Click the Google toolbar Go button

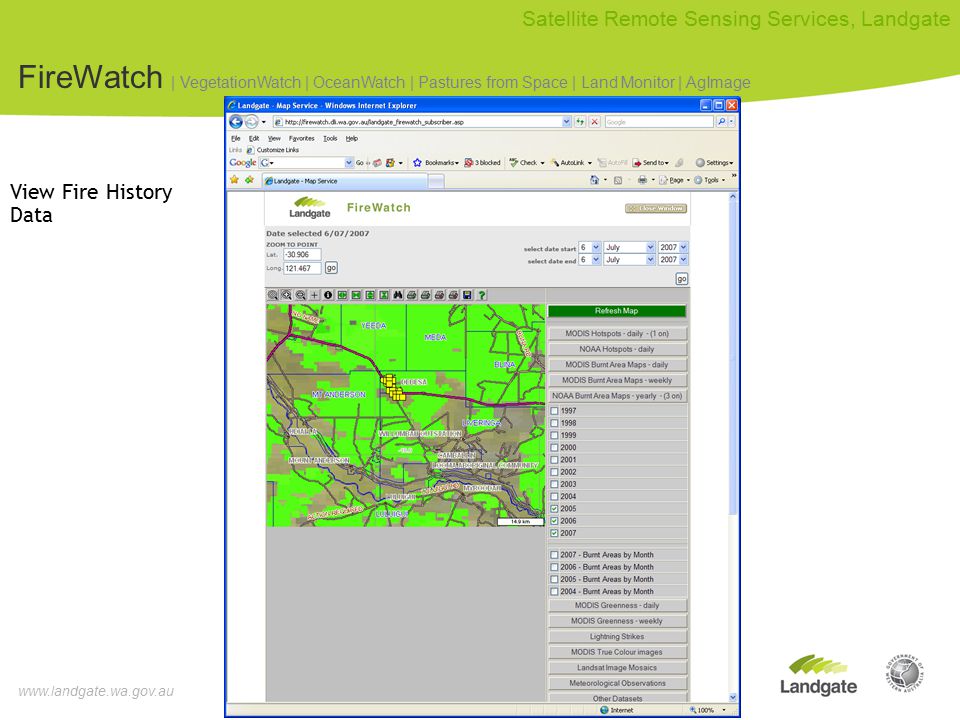click(x=359, y=163)
